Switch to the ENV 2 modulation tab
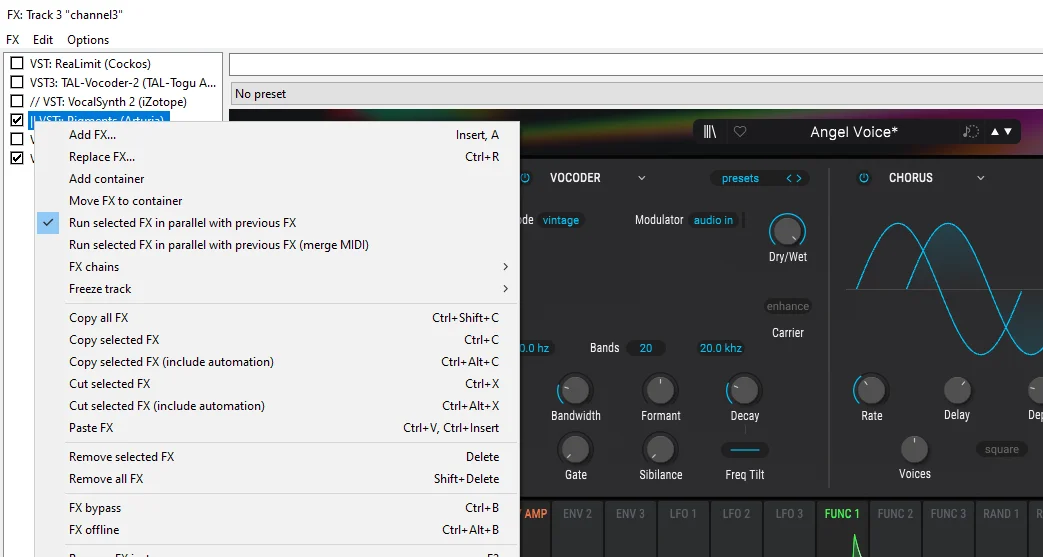The width and height of the screenshot is (1043, 557). (x=577, y=514)
